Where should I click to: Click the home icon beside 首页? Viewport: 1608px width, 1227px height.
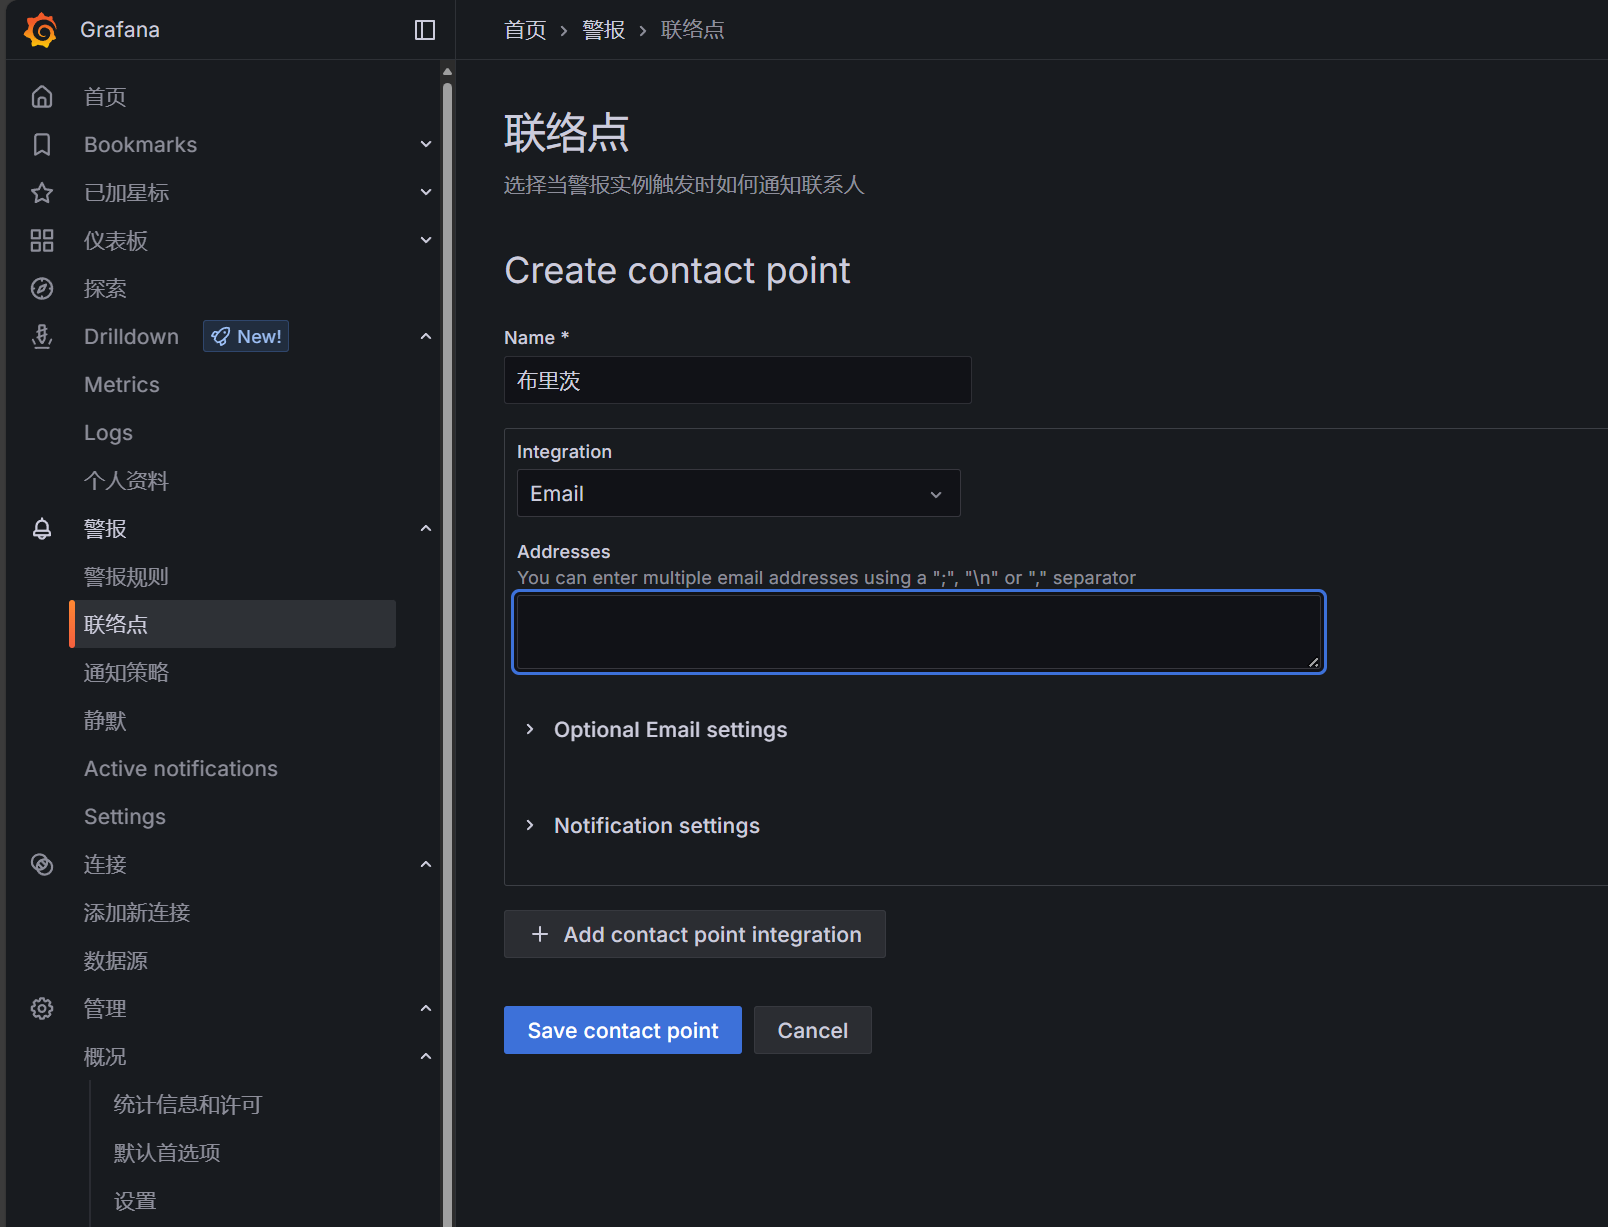pos(42,97)
